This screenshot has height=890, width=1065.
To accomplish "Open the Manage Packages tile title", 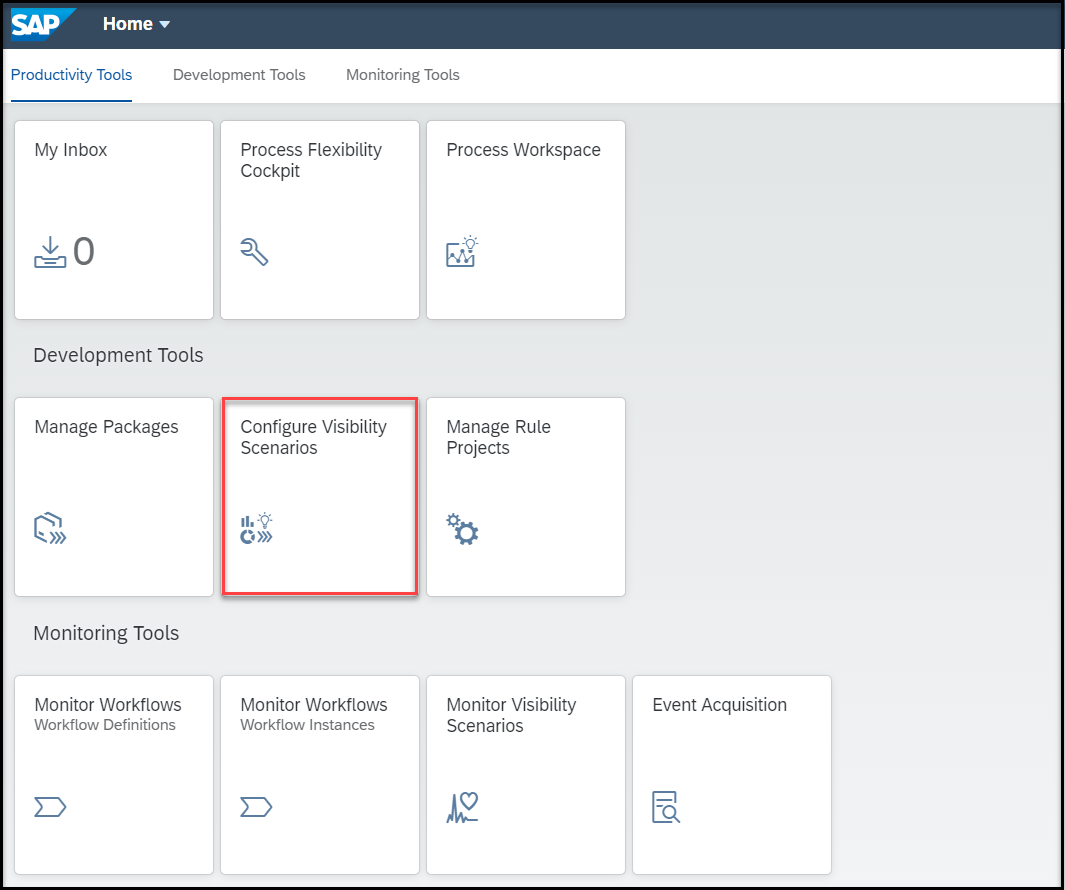I will coord(107,427).
